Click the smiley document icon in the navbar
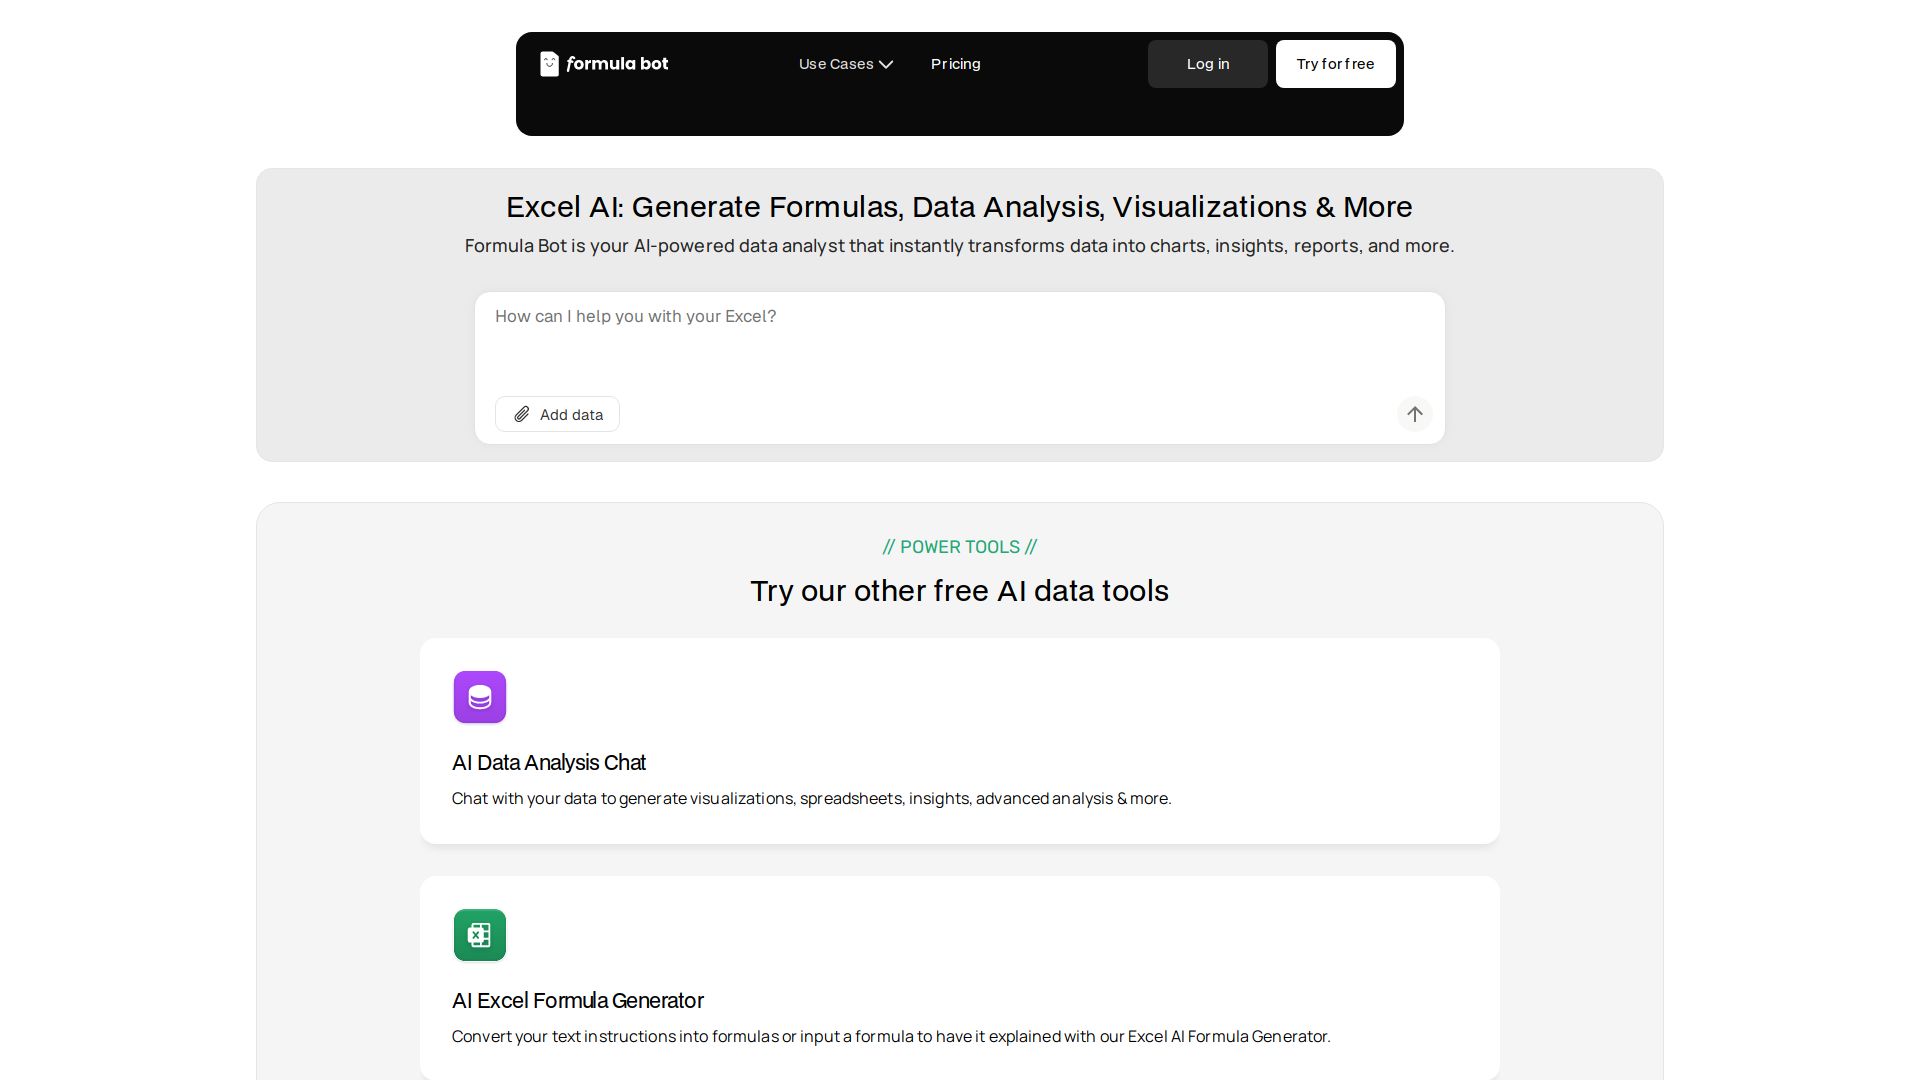The image size is (1920, 1080). (550, 63)
